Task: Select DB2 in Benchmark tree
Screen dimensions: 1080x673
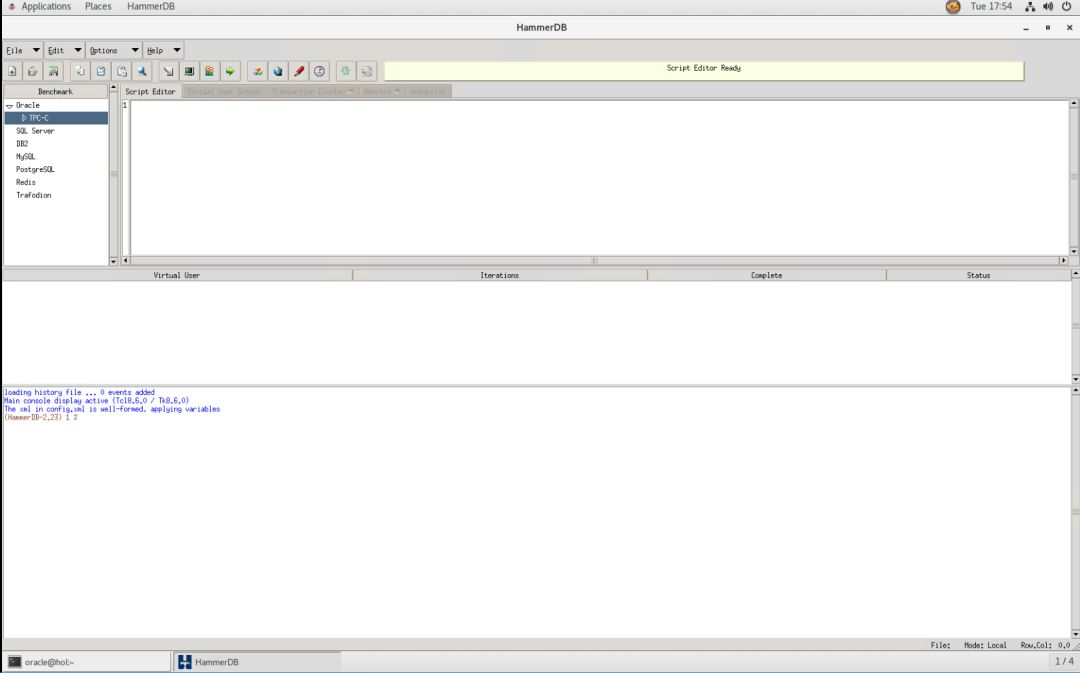Action: coord(22,144)
